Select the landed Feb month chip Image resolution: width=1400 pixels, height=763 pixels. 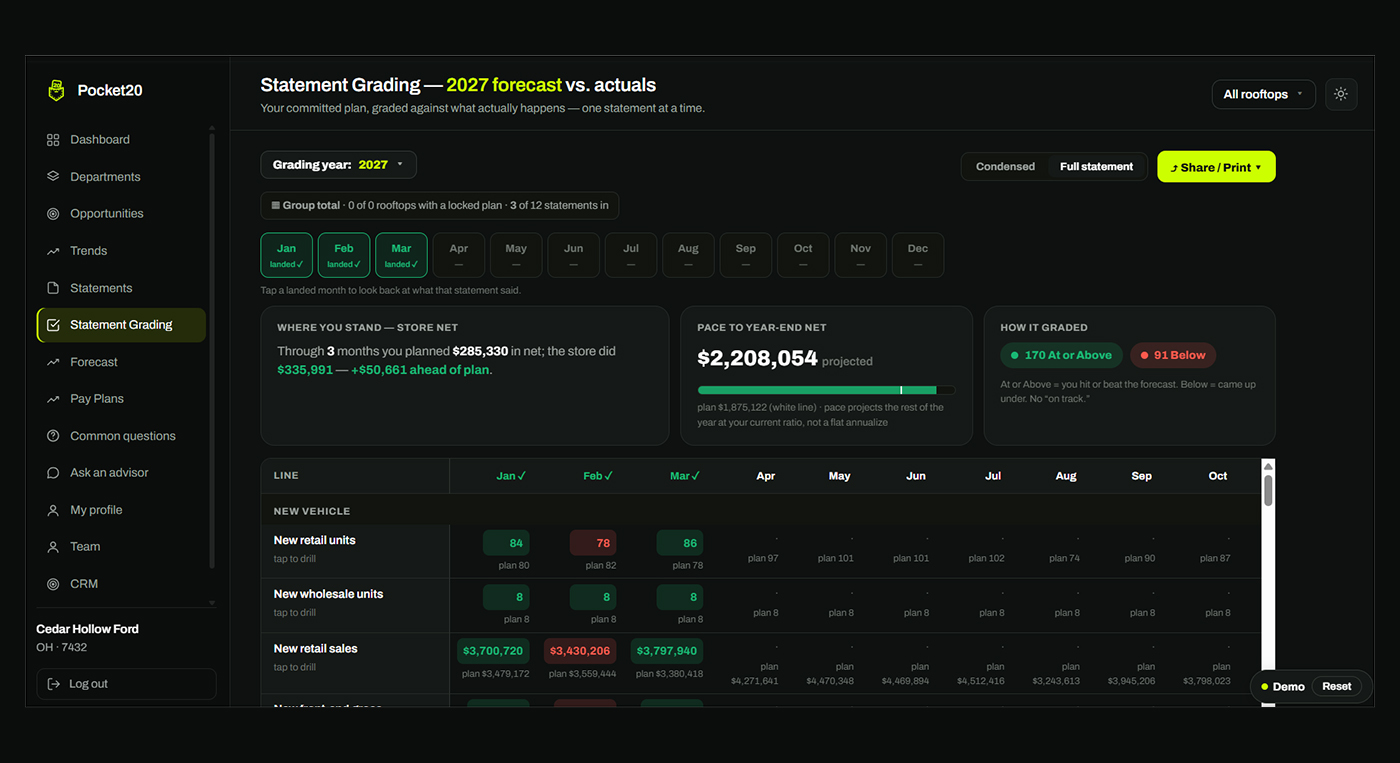344,255
